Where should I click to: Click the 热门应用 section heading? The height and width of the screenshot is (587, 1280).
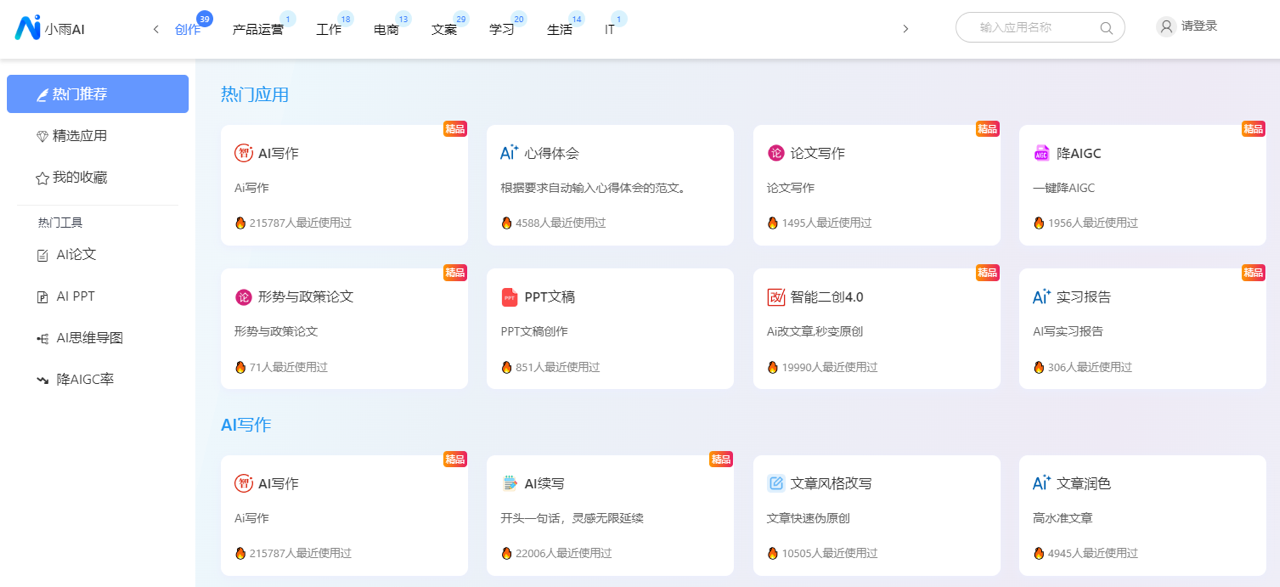click(x=255, y=95)
